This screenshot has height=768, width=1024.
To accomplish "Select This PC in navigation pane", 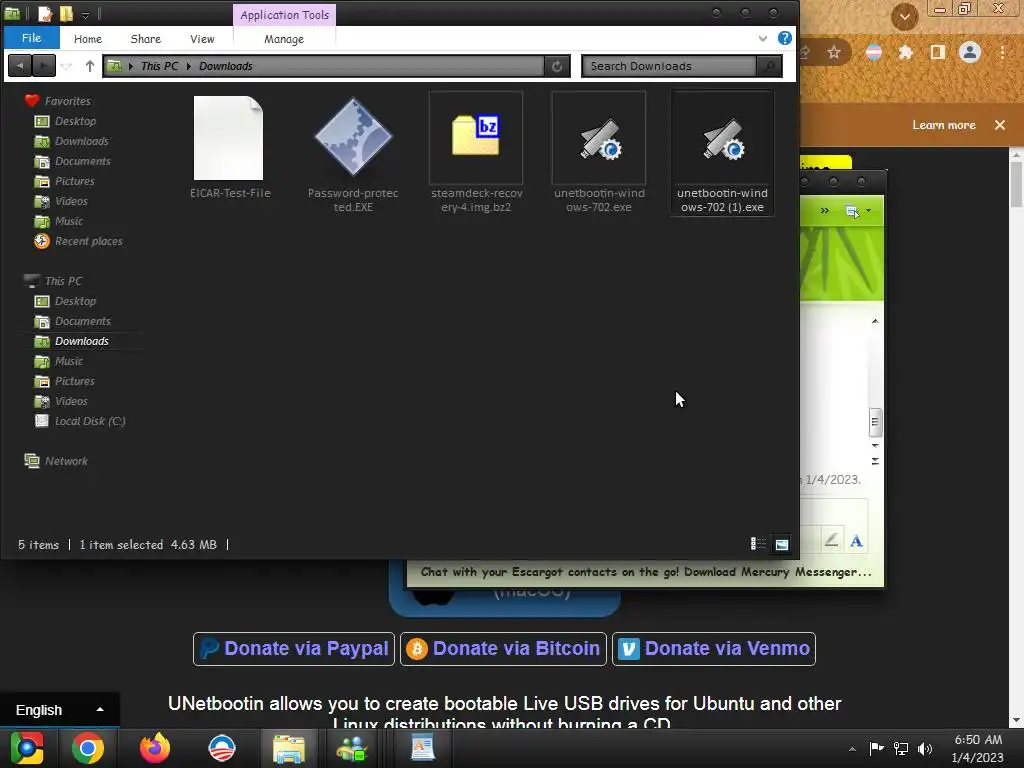I will (63, 281).
